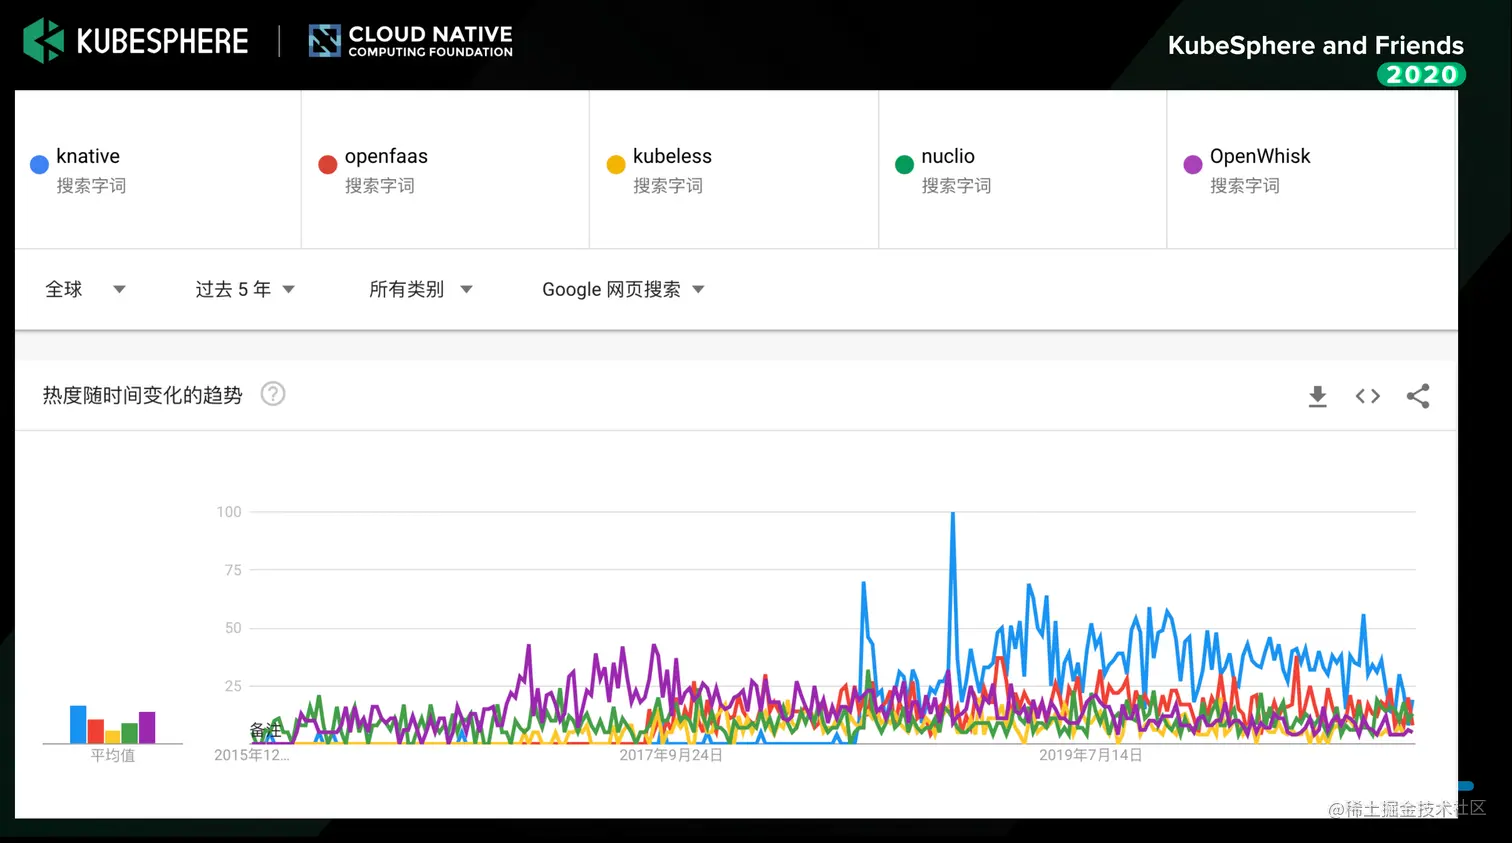This screenshot has height=843, width=1512.
Task: Click the Cloud Native Computing Foundation logo
Action: [x=410, y=41]
